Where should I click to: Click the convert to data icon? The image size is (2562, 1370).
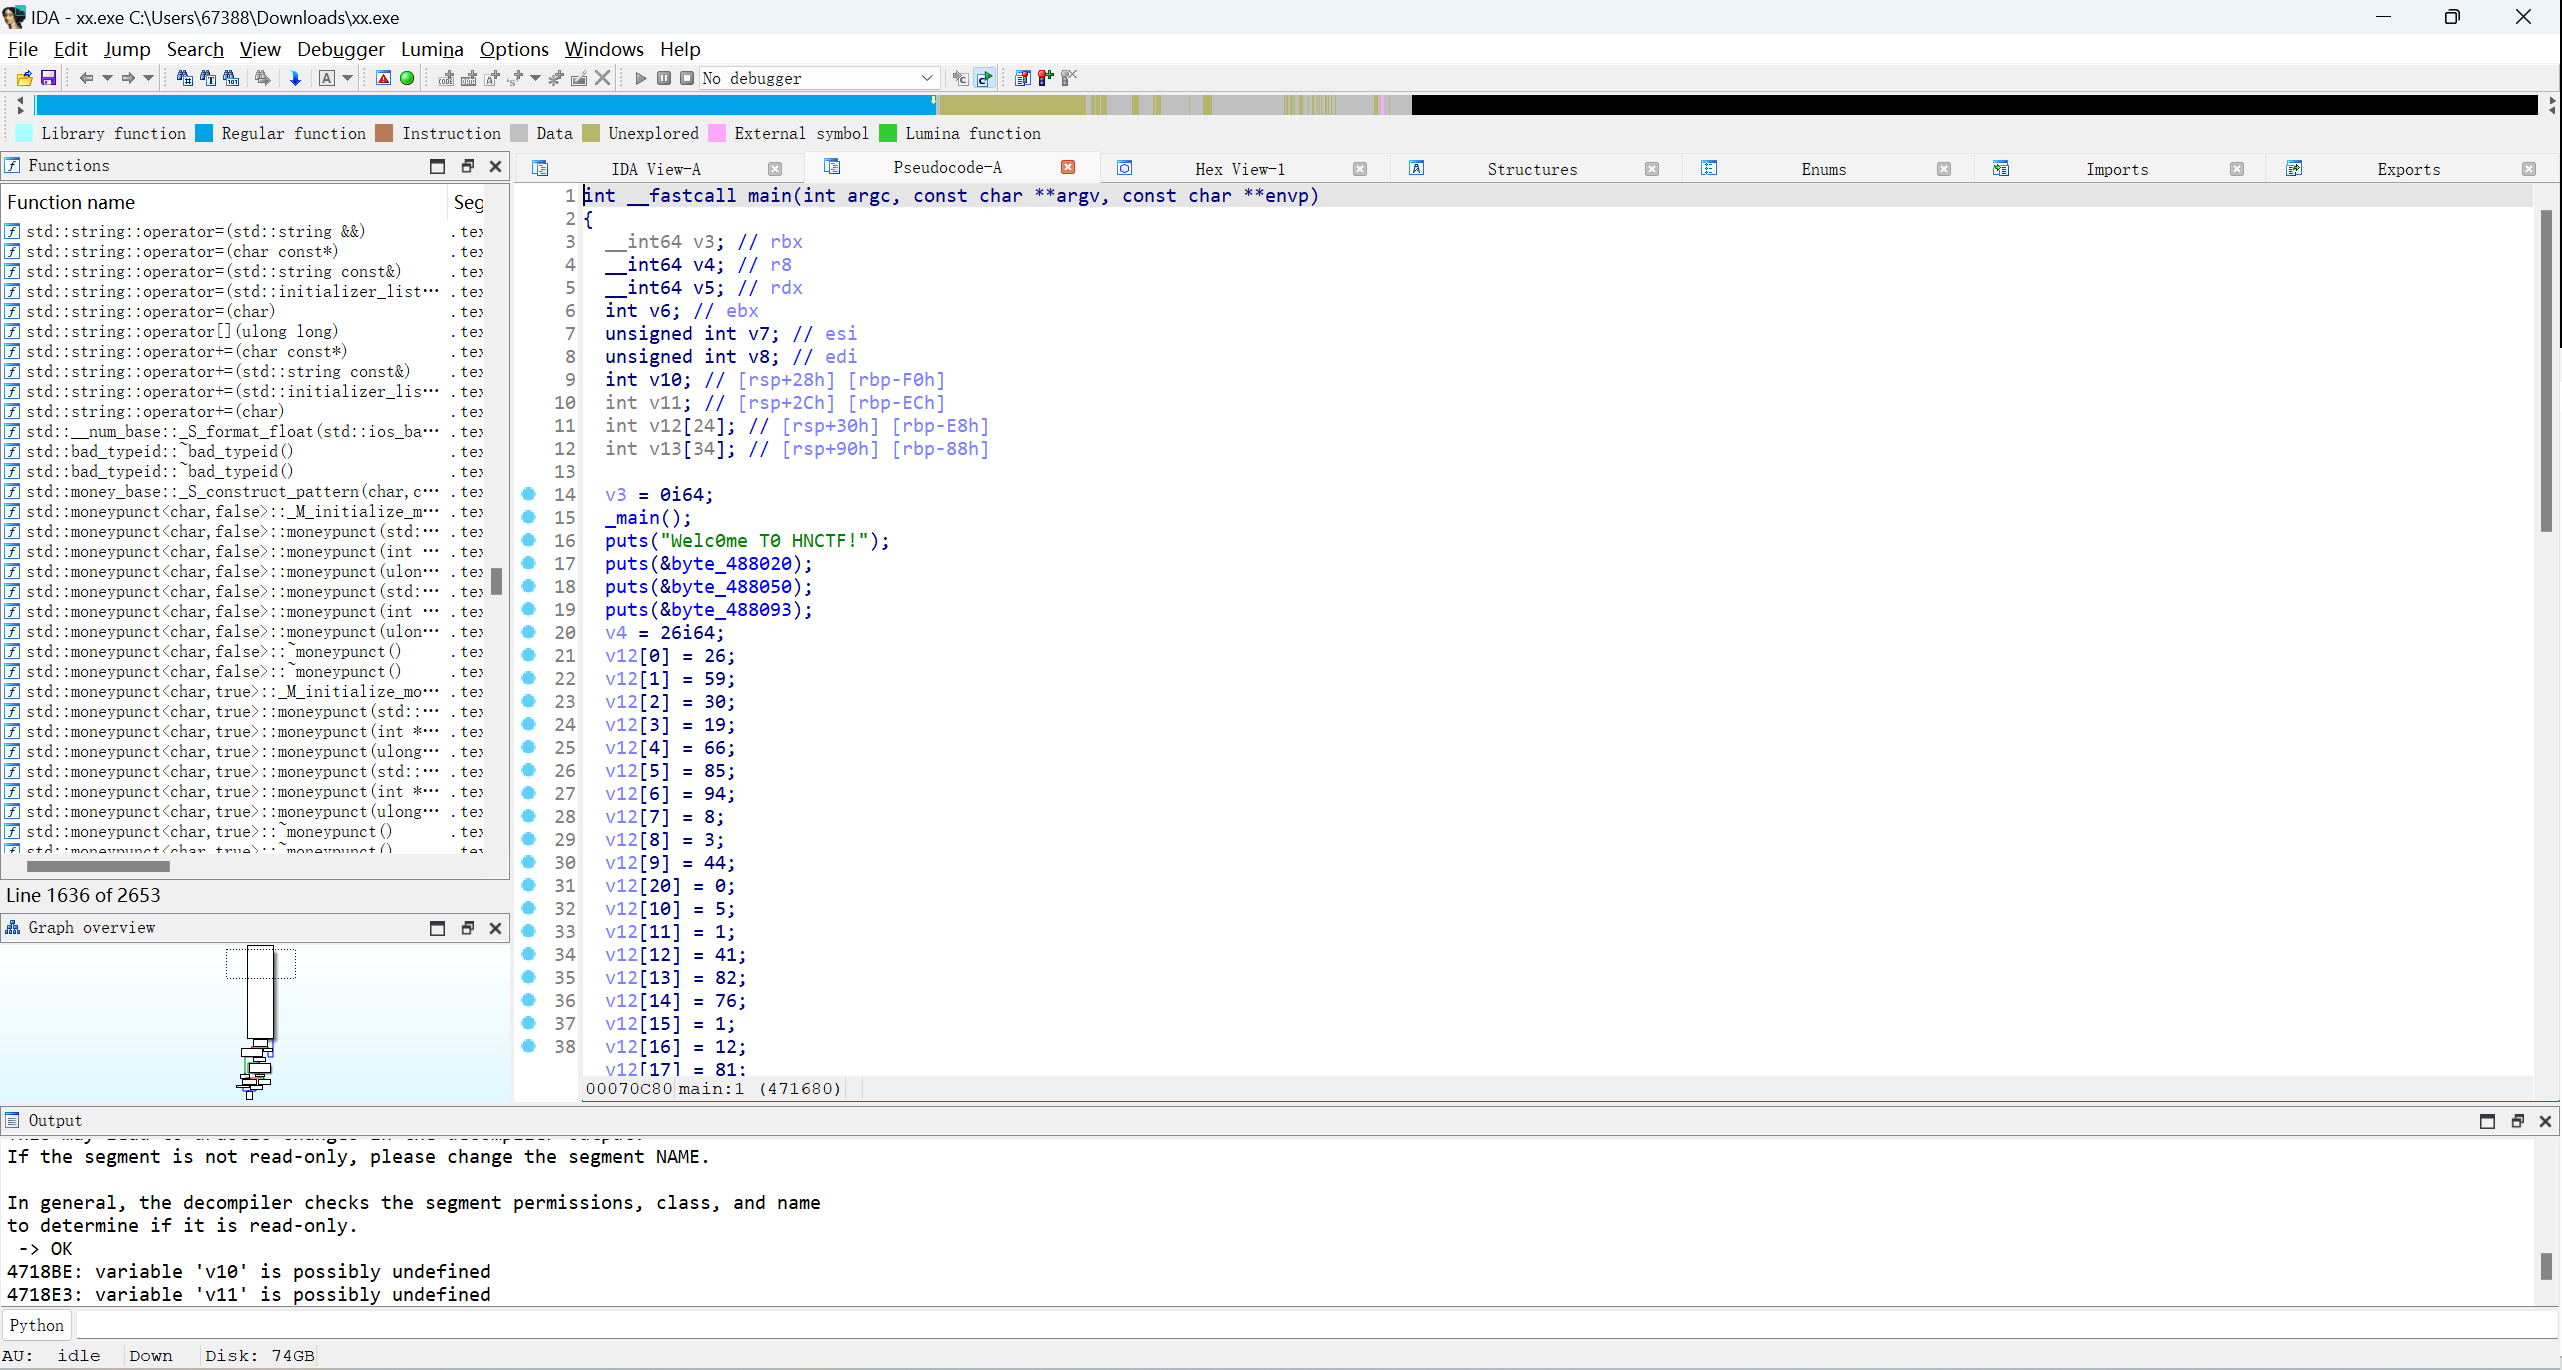point(468,78)
